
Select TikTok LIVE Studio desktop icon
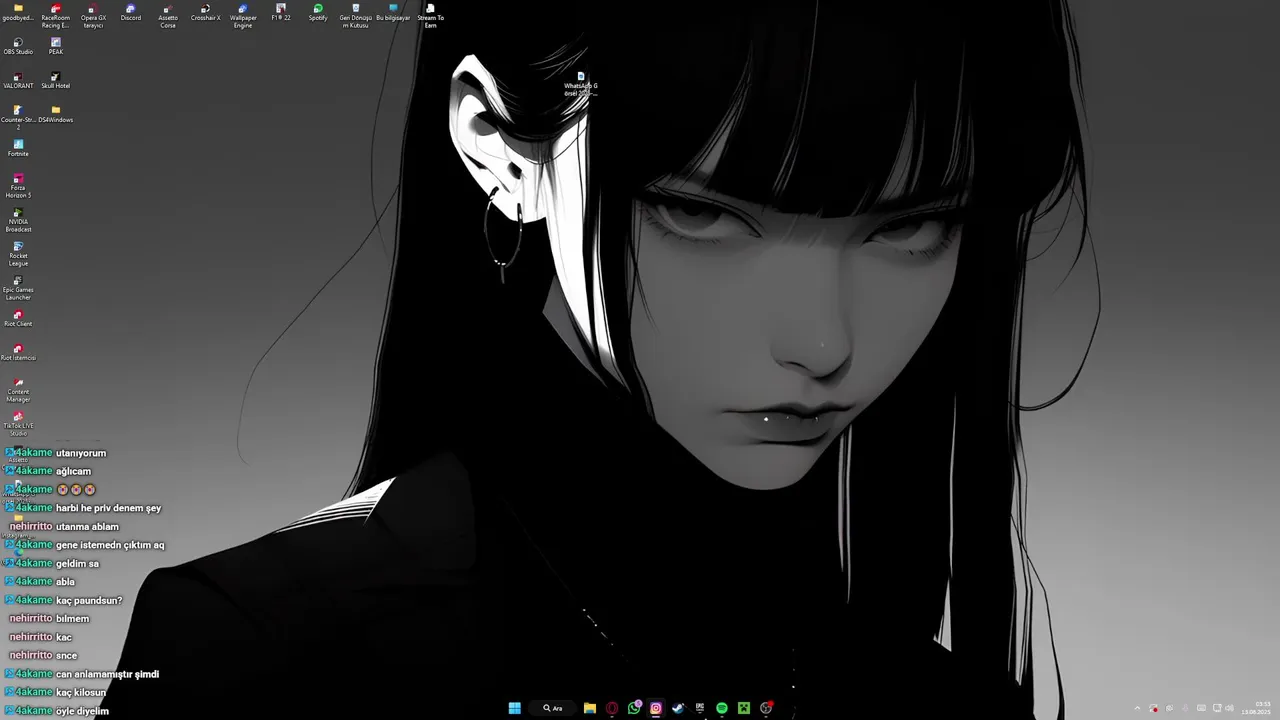18,424
